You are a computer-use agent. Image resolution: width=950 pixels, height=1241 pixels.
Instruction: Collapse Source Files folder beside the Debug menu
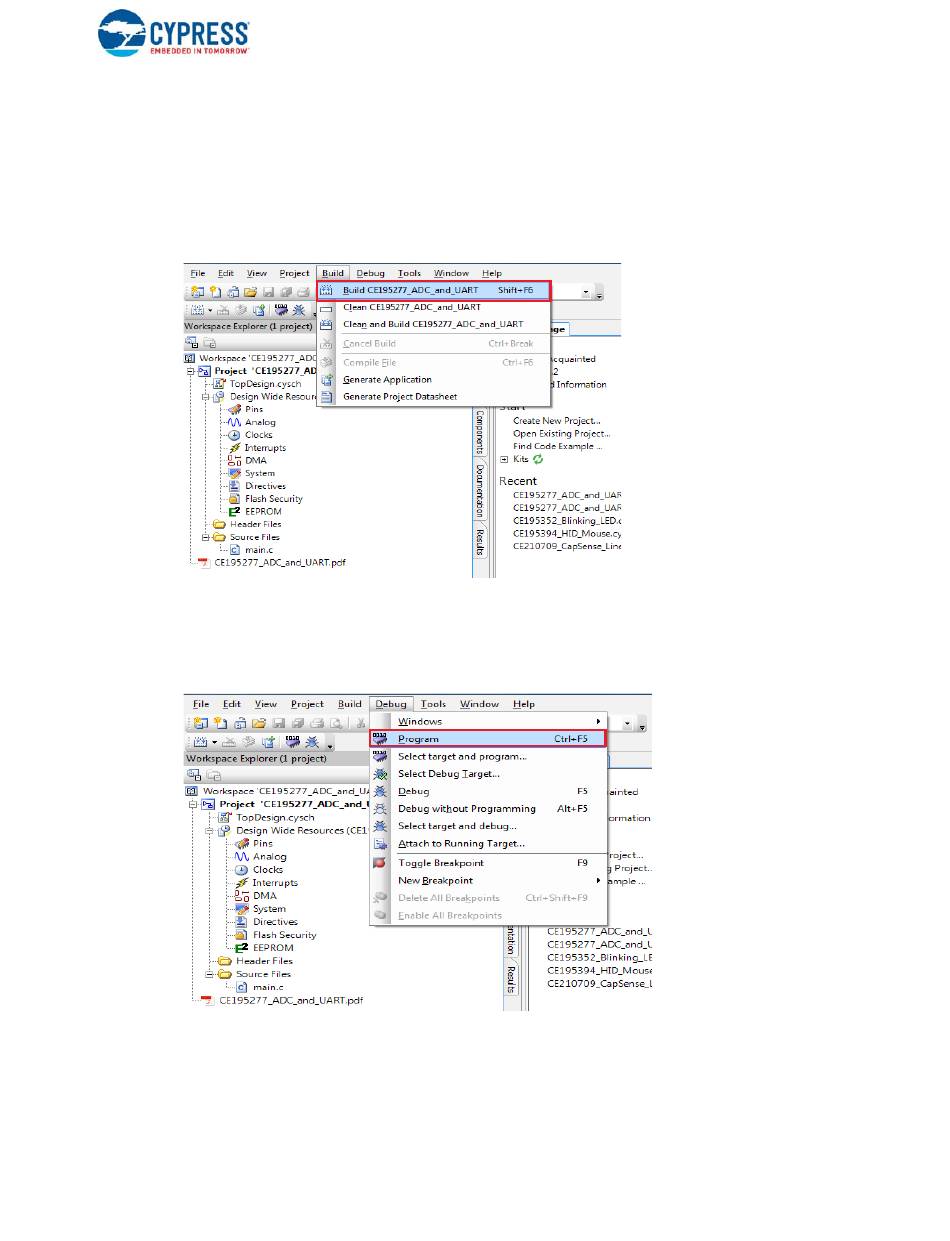coord(210,974)
